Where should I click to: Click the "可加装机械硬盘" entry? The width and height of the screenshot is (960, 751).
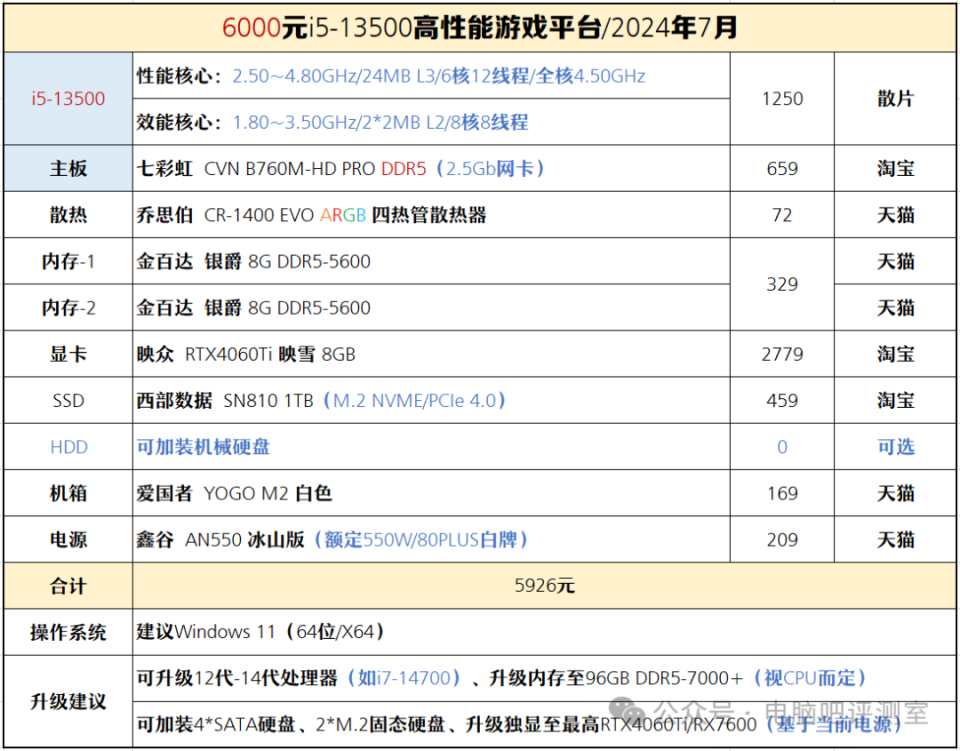431,447
